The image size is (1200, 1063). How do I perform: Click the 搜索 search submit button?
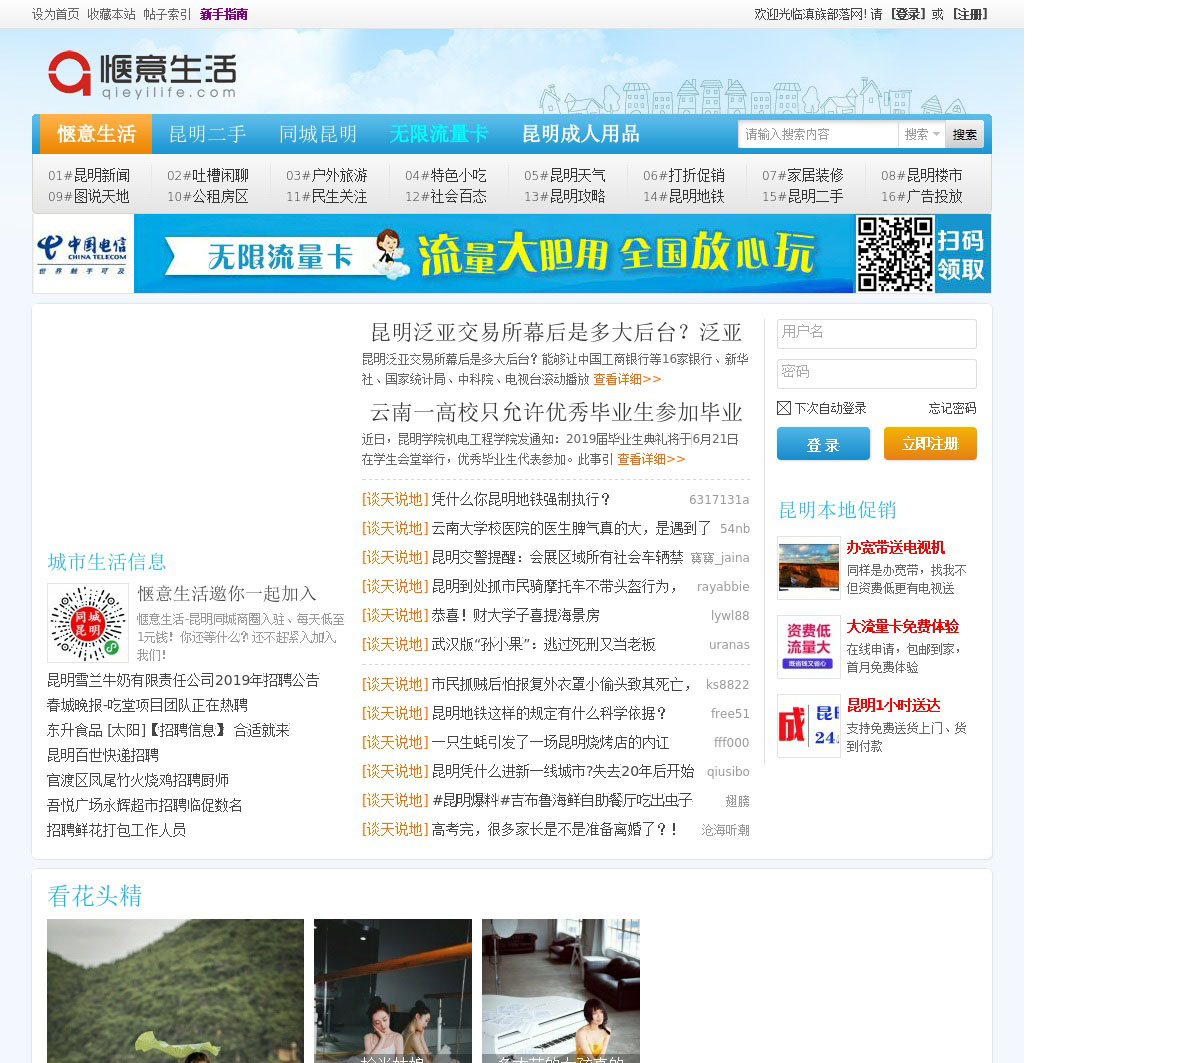coord(965,134)
